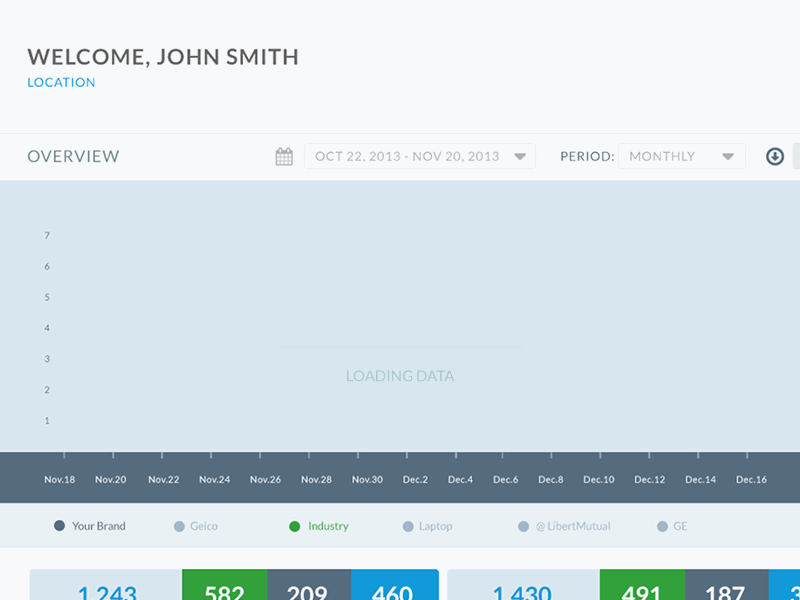Toggle the Your Brand legend series
This screenshot has width=800, height=600.
coord(90,526)
